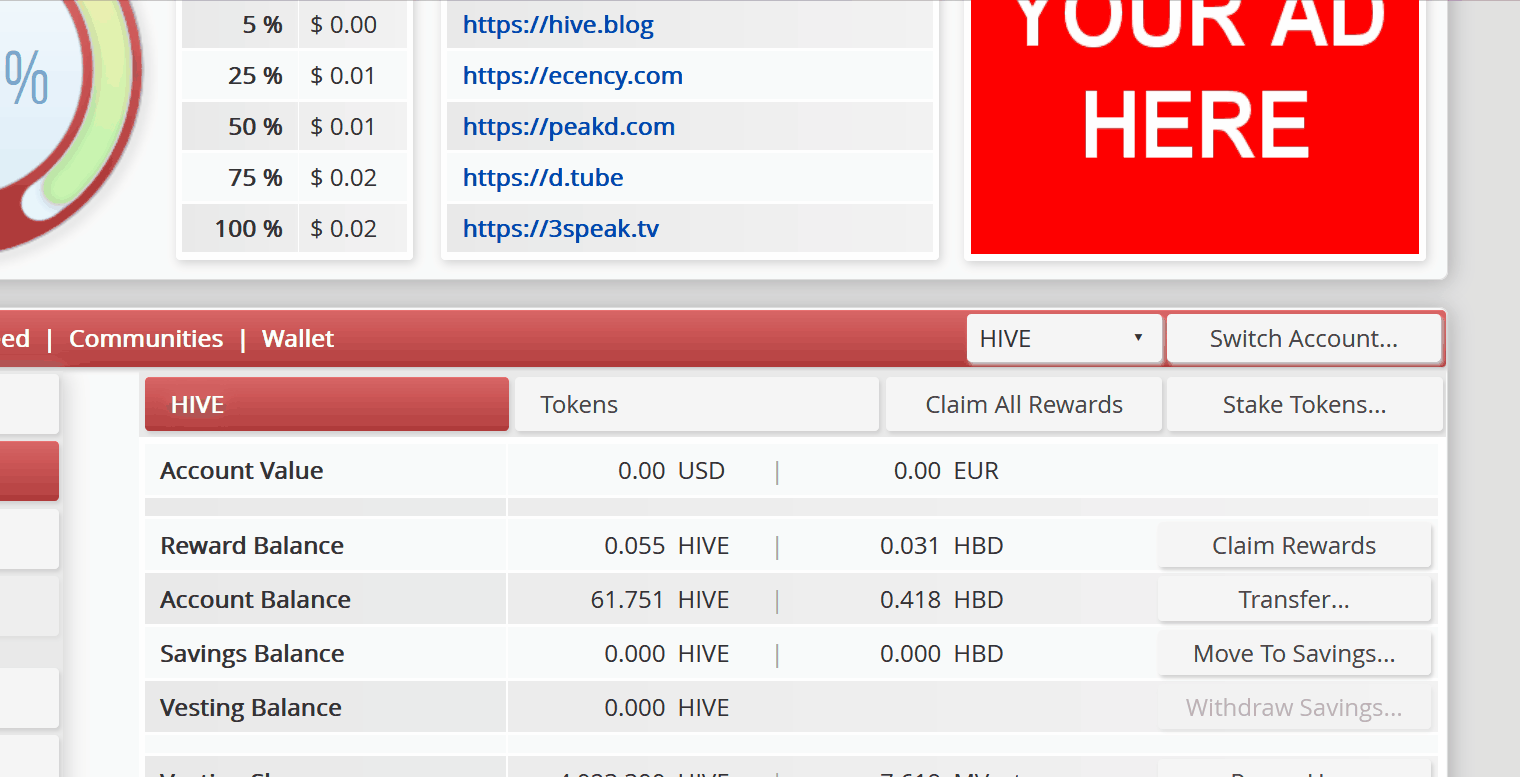The image size is (1520, 777).
Task: Click the highlighted red sidebar button
Action: (29, 471)
